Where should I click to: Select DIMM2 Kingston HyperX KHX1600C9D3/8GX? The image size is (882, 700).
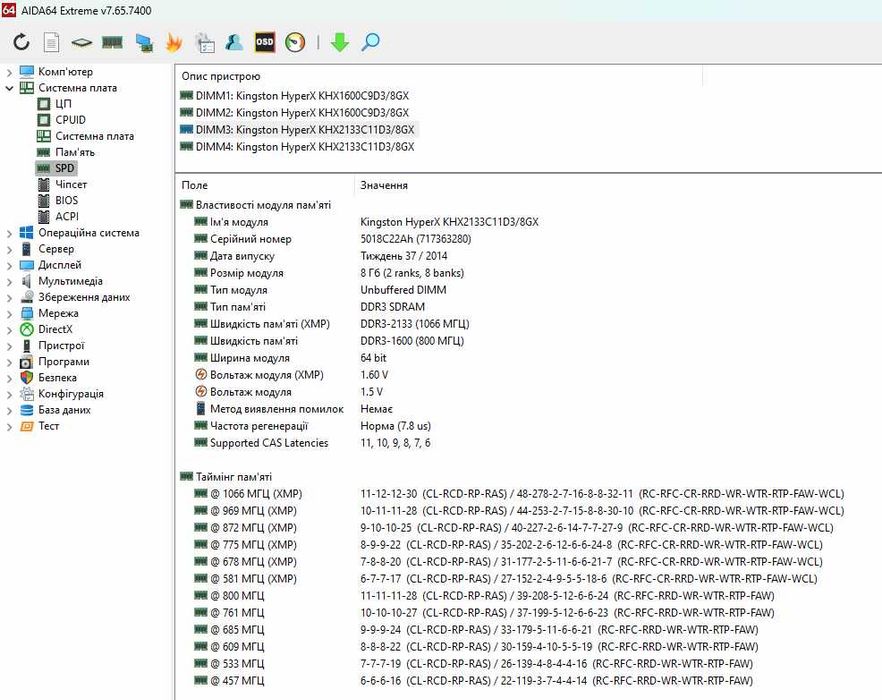[x=302, y=113]
